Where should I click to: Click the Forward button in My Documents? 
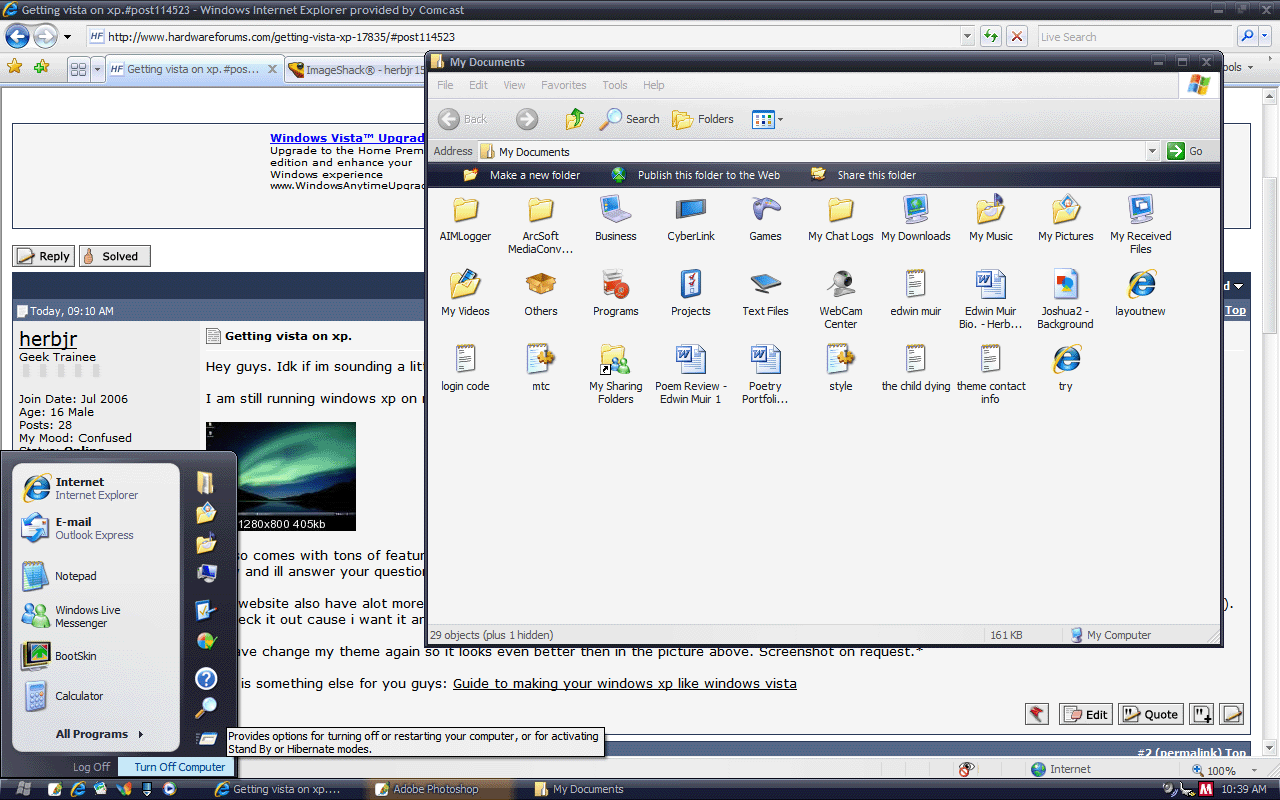527,119
